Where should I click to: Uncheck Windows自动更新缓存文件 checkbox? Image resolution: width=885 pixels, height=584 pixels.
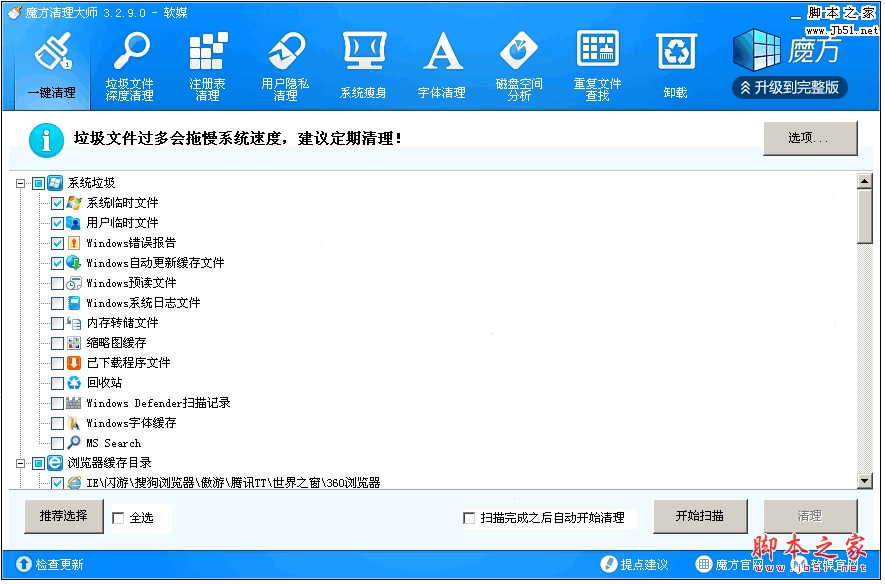click(x=57, y=264)
